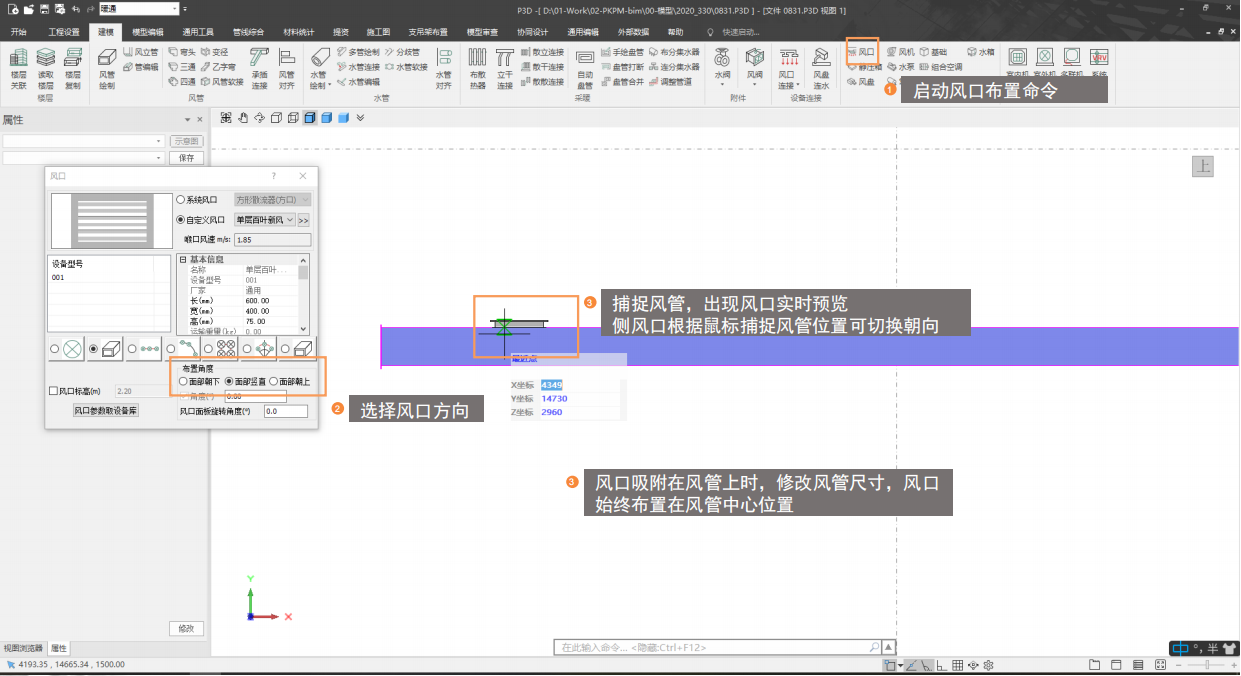
Task: Expand the 单层百叶 custom outlet dropdown
Action: tap(290, 219)
